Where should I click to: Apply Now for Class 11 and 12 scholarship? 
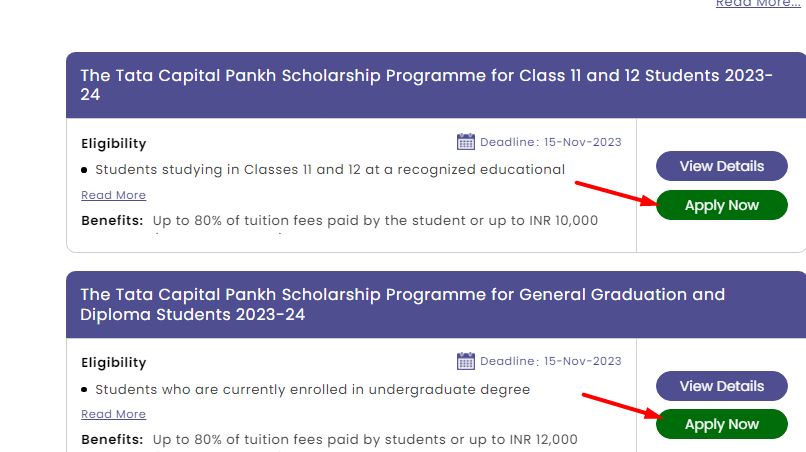722,205
